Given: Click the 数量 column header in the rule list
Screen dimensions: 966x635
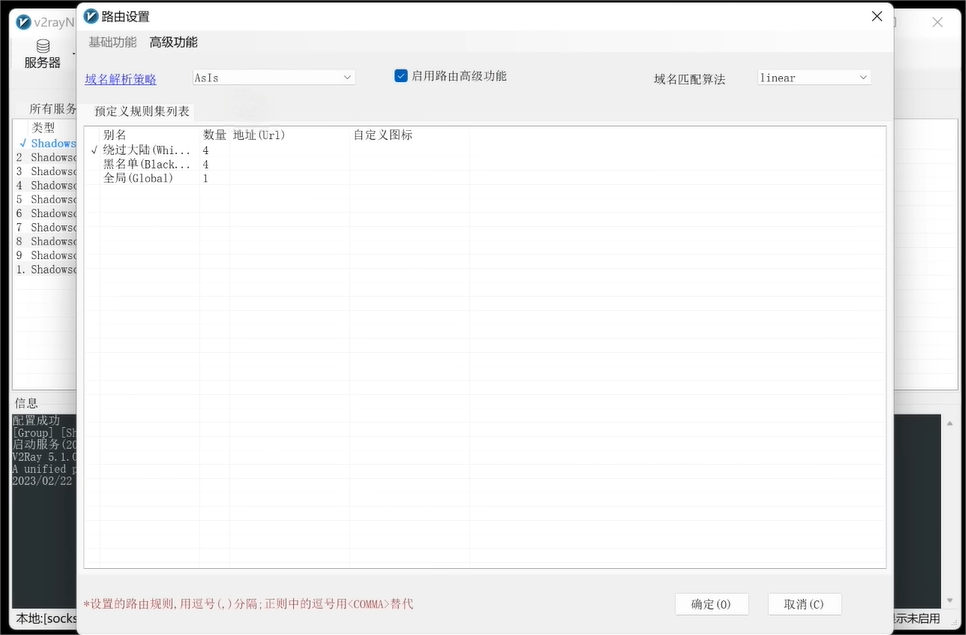Looking at the screenshot, I should (x=213, y=134).
